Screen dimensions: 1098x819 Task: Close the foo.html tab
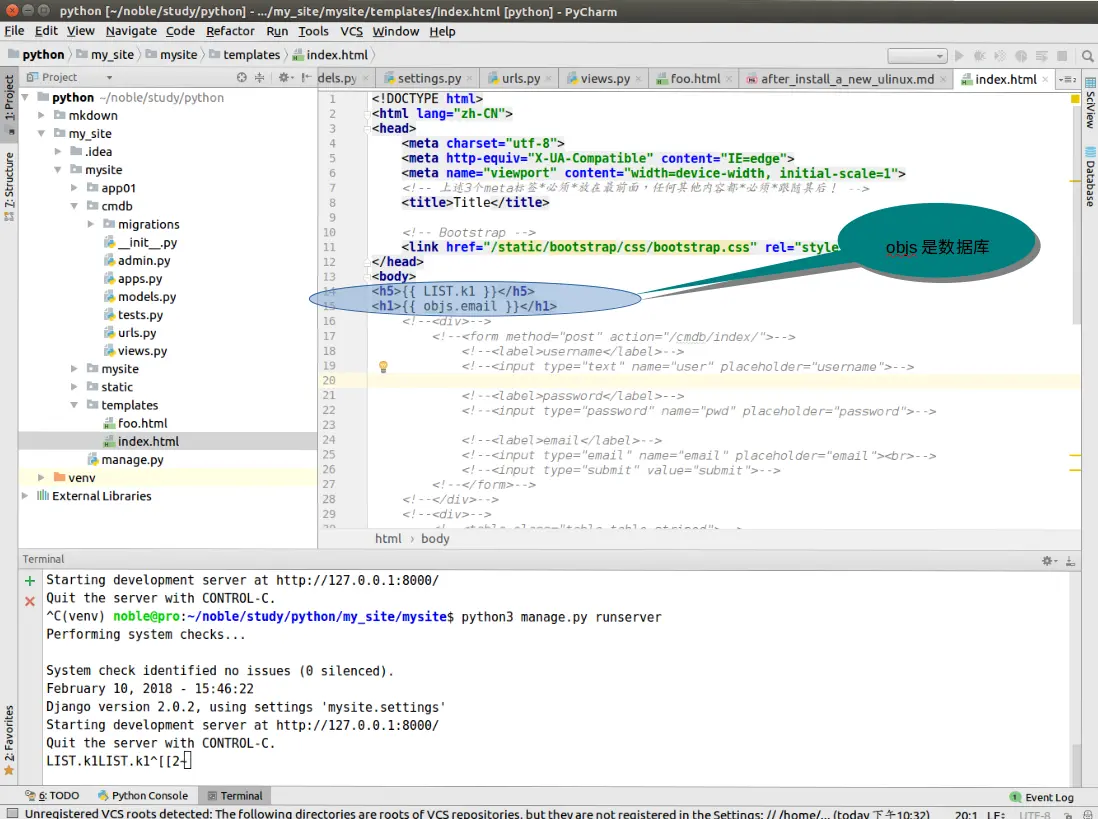(x=729, y=78)
